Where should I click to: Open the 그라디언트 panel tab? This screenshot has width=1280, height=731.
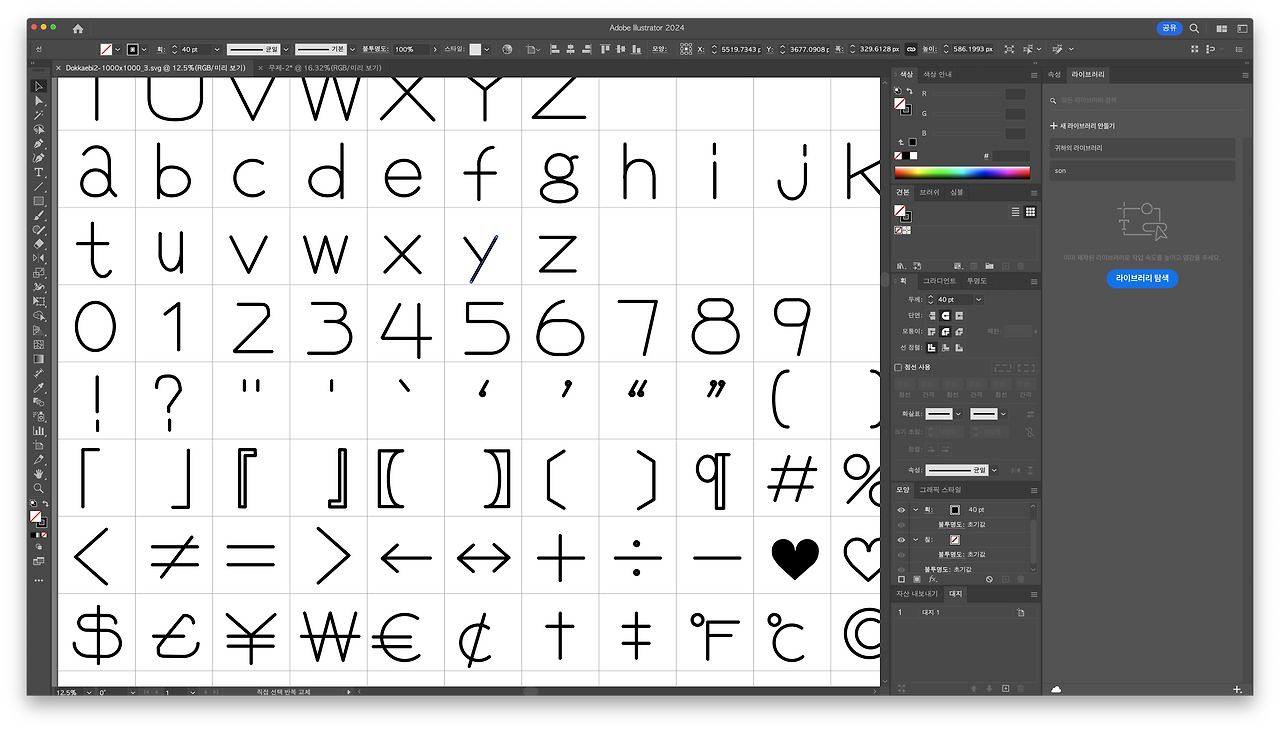939,281
